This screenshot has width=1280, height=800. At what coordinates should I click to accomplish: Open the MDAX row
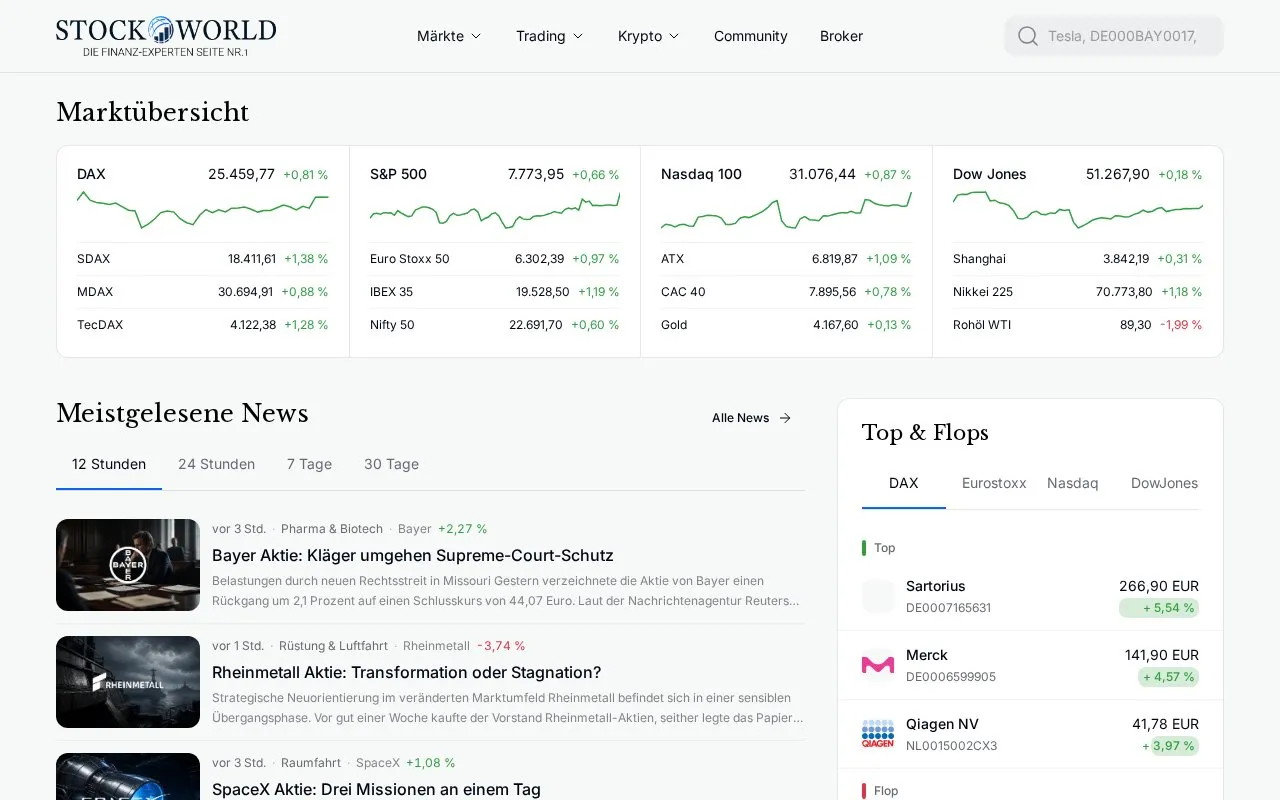pos(203,292)
